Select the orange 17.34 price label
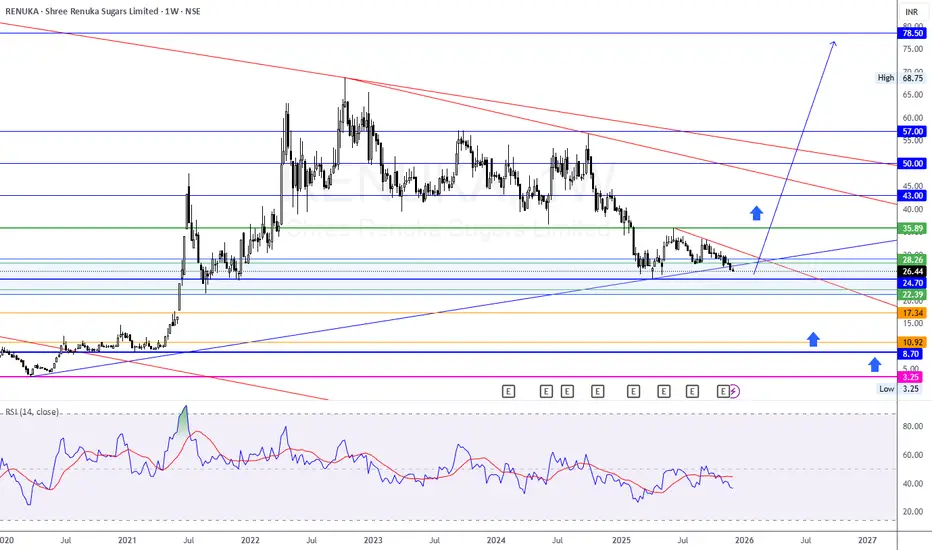Image resolution: width=932 pixels, height=550 pixels. pos(912,313)
